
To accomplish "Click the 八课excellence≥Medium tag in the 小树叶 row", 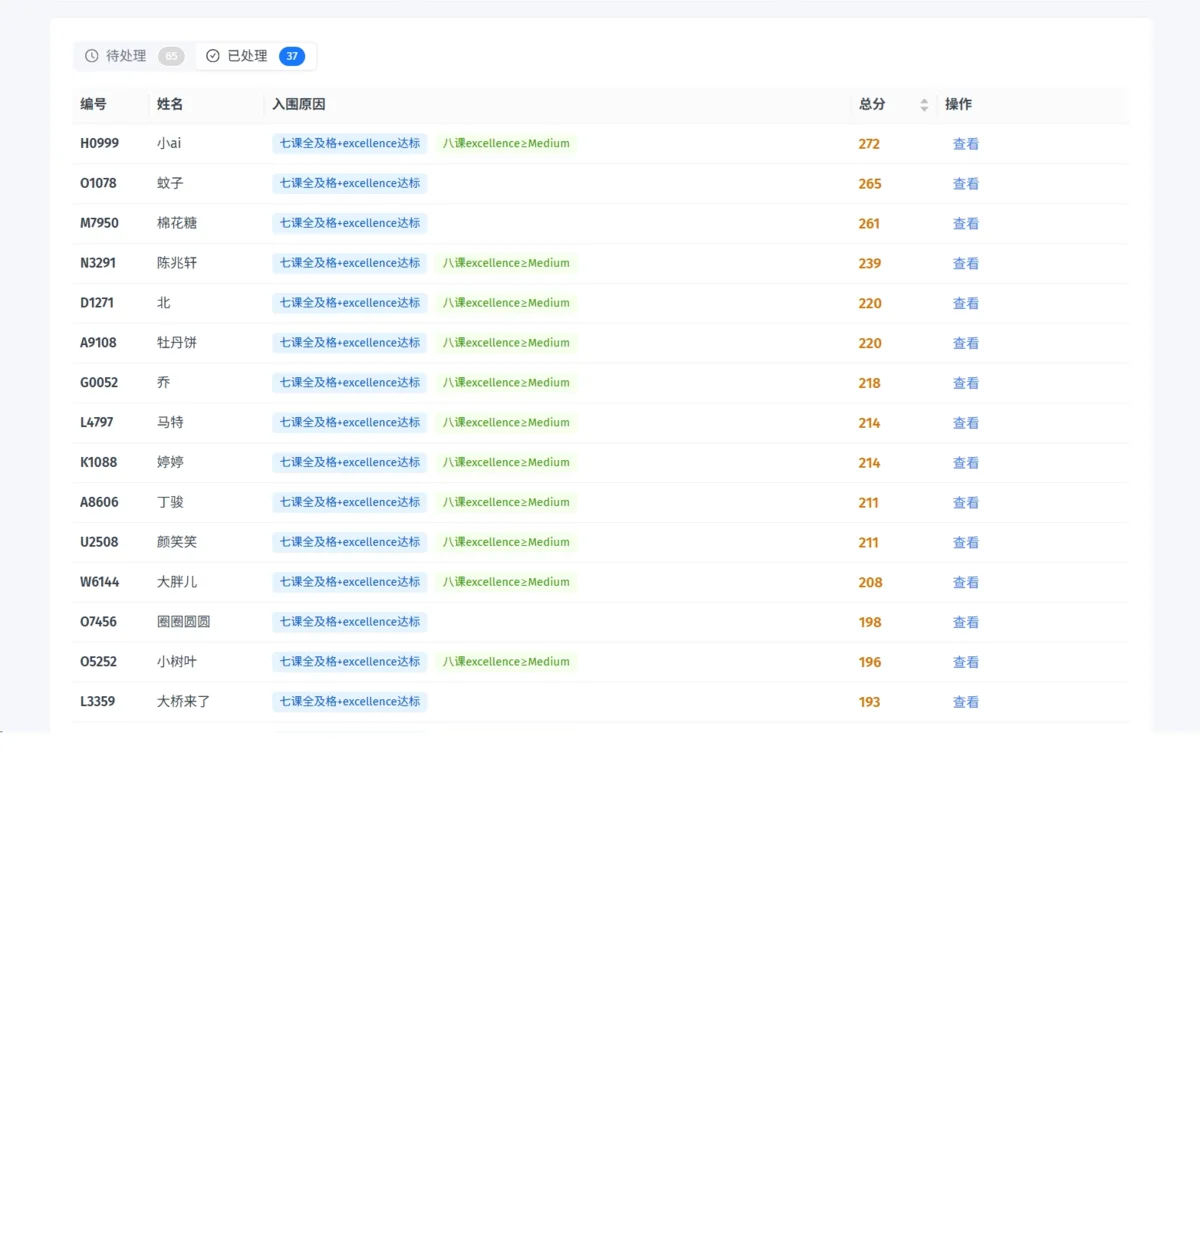I will point(506,662).
